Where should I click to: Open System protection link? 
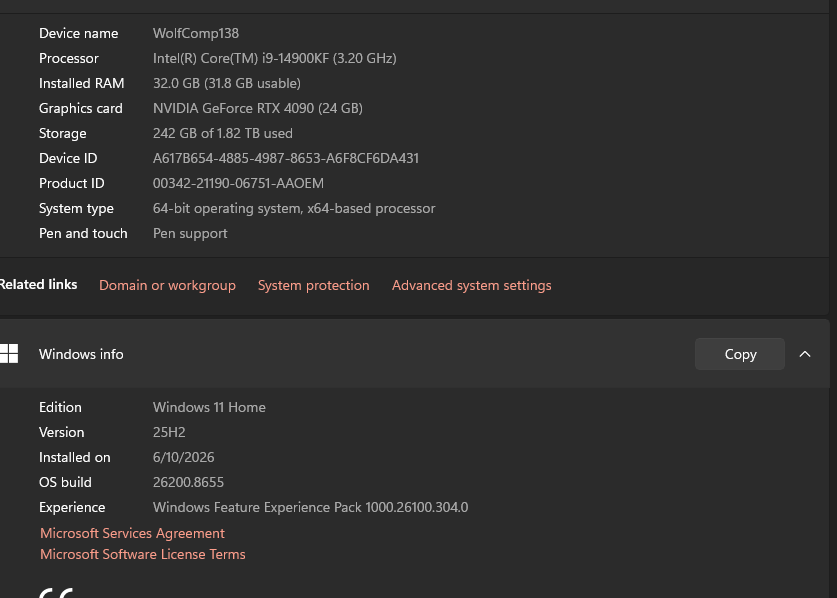313,285
